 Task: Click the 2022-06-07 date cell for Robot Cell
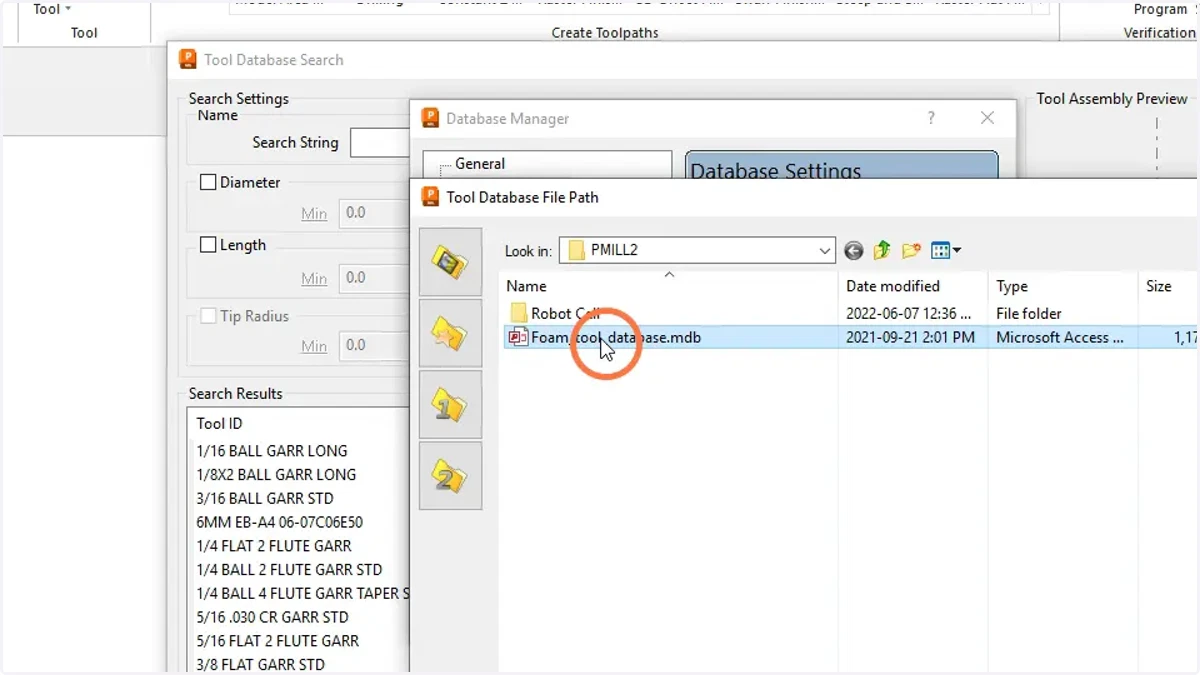[x=908, y=313]
